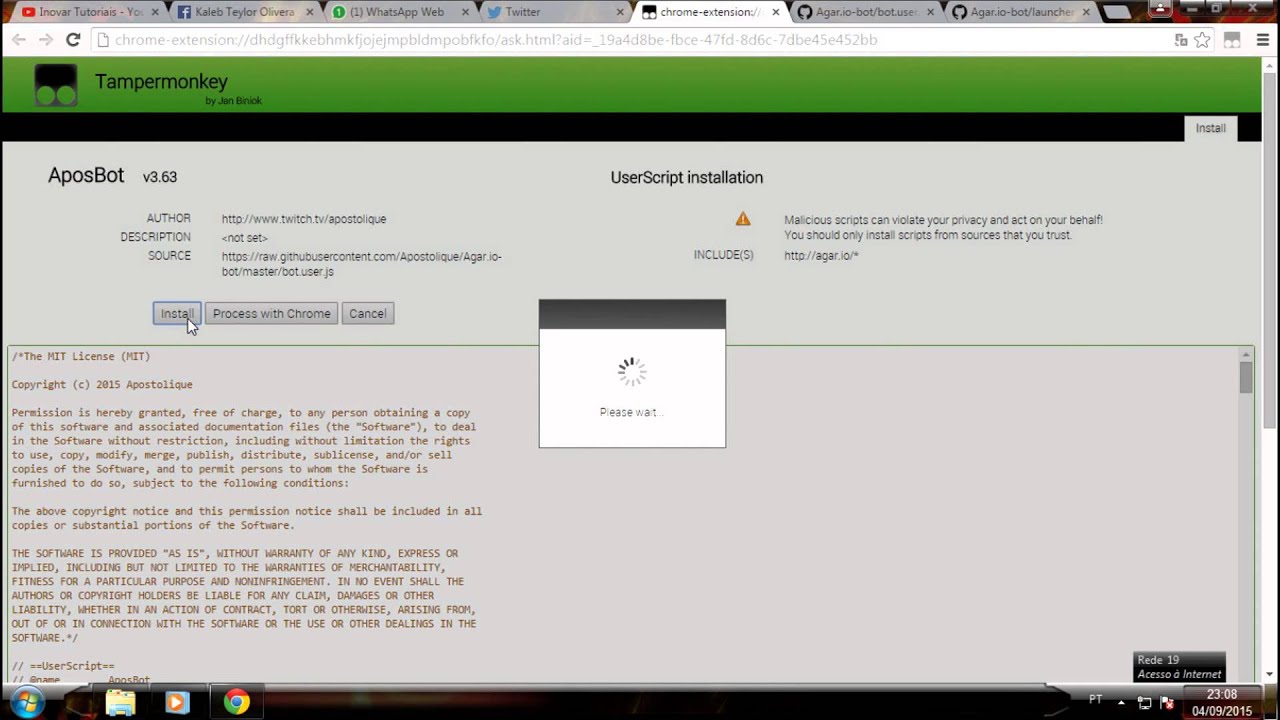Open the Install tab in Tampermonkey header
The height and width of the screenshot is (720, 1280).
[1210, 128]
